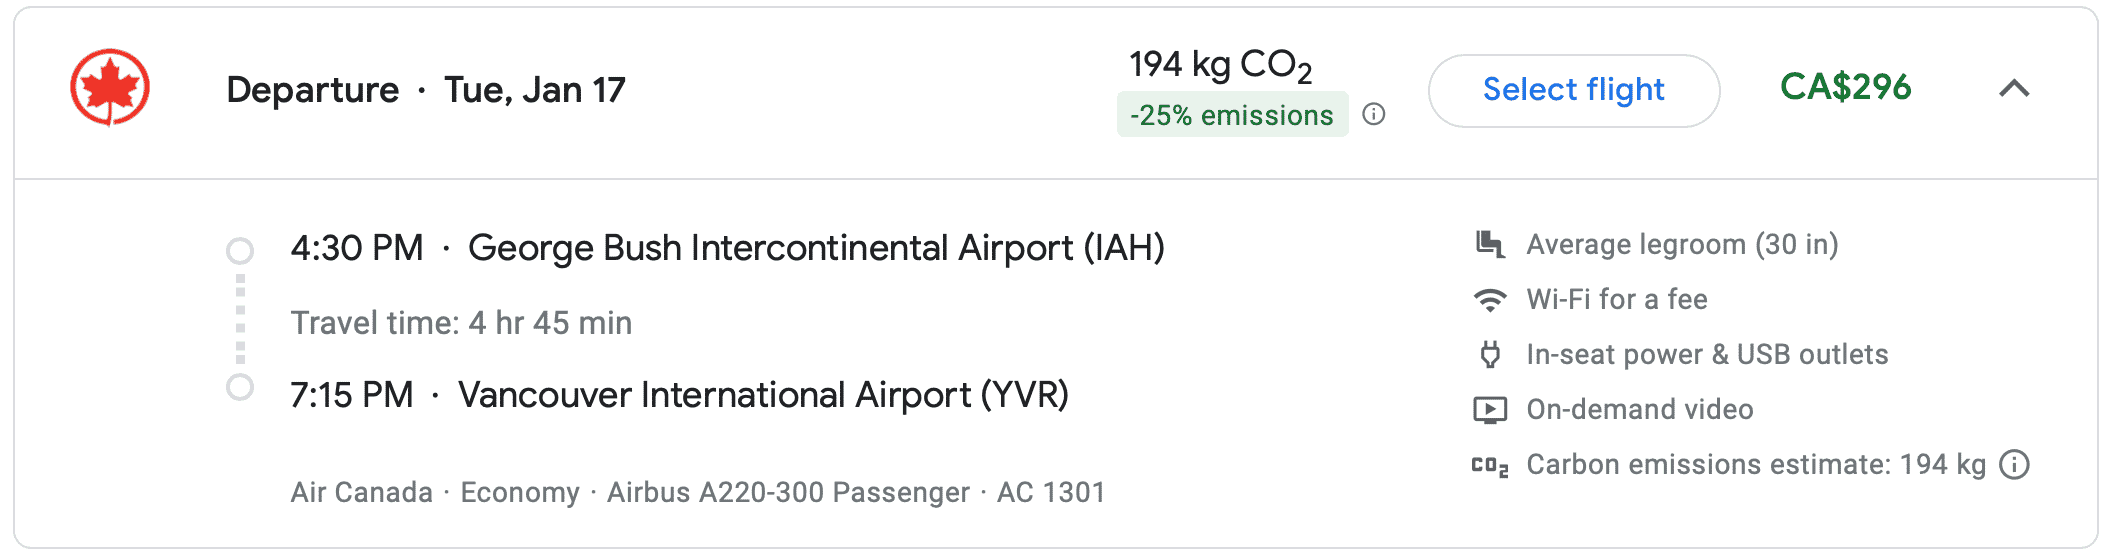Screen dimensions: 2108x558
Task: Click the Carbon emissions estimate: 194 kg text
Action: [1755, 464]
